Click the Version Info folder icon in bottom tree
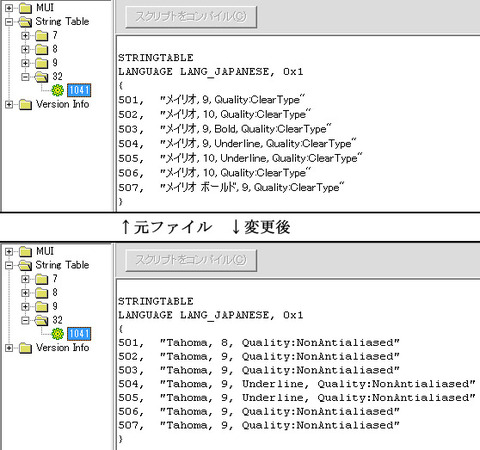This screenshot has height=450, width=480. tap(25, 348)
